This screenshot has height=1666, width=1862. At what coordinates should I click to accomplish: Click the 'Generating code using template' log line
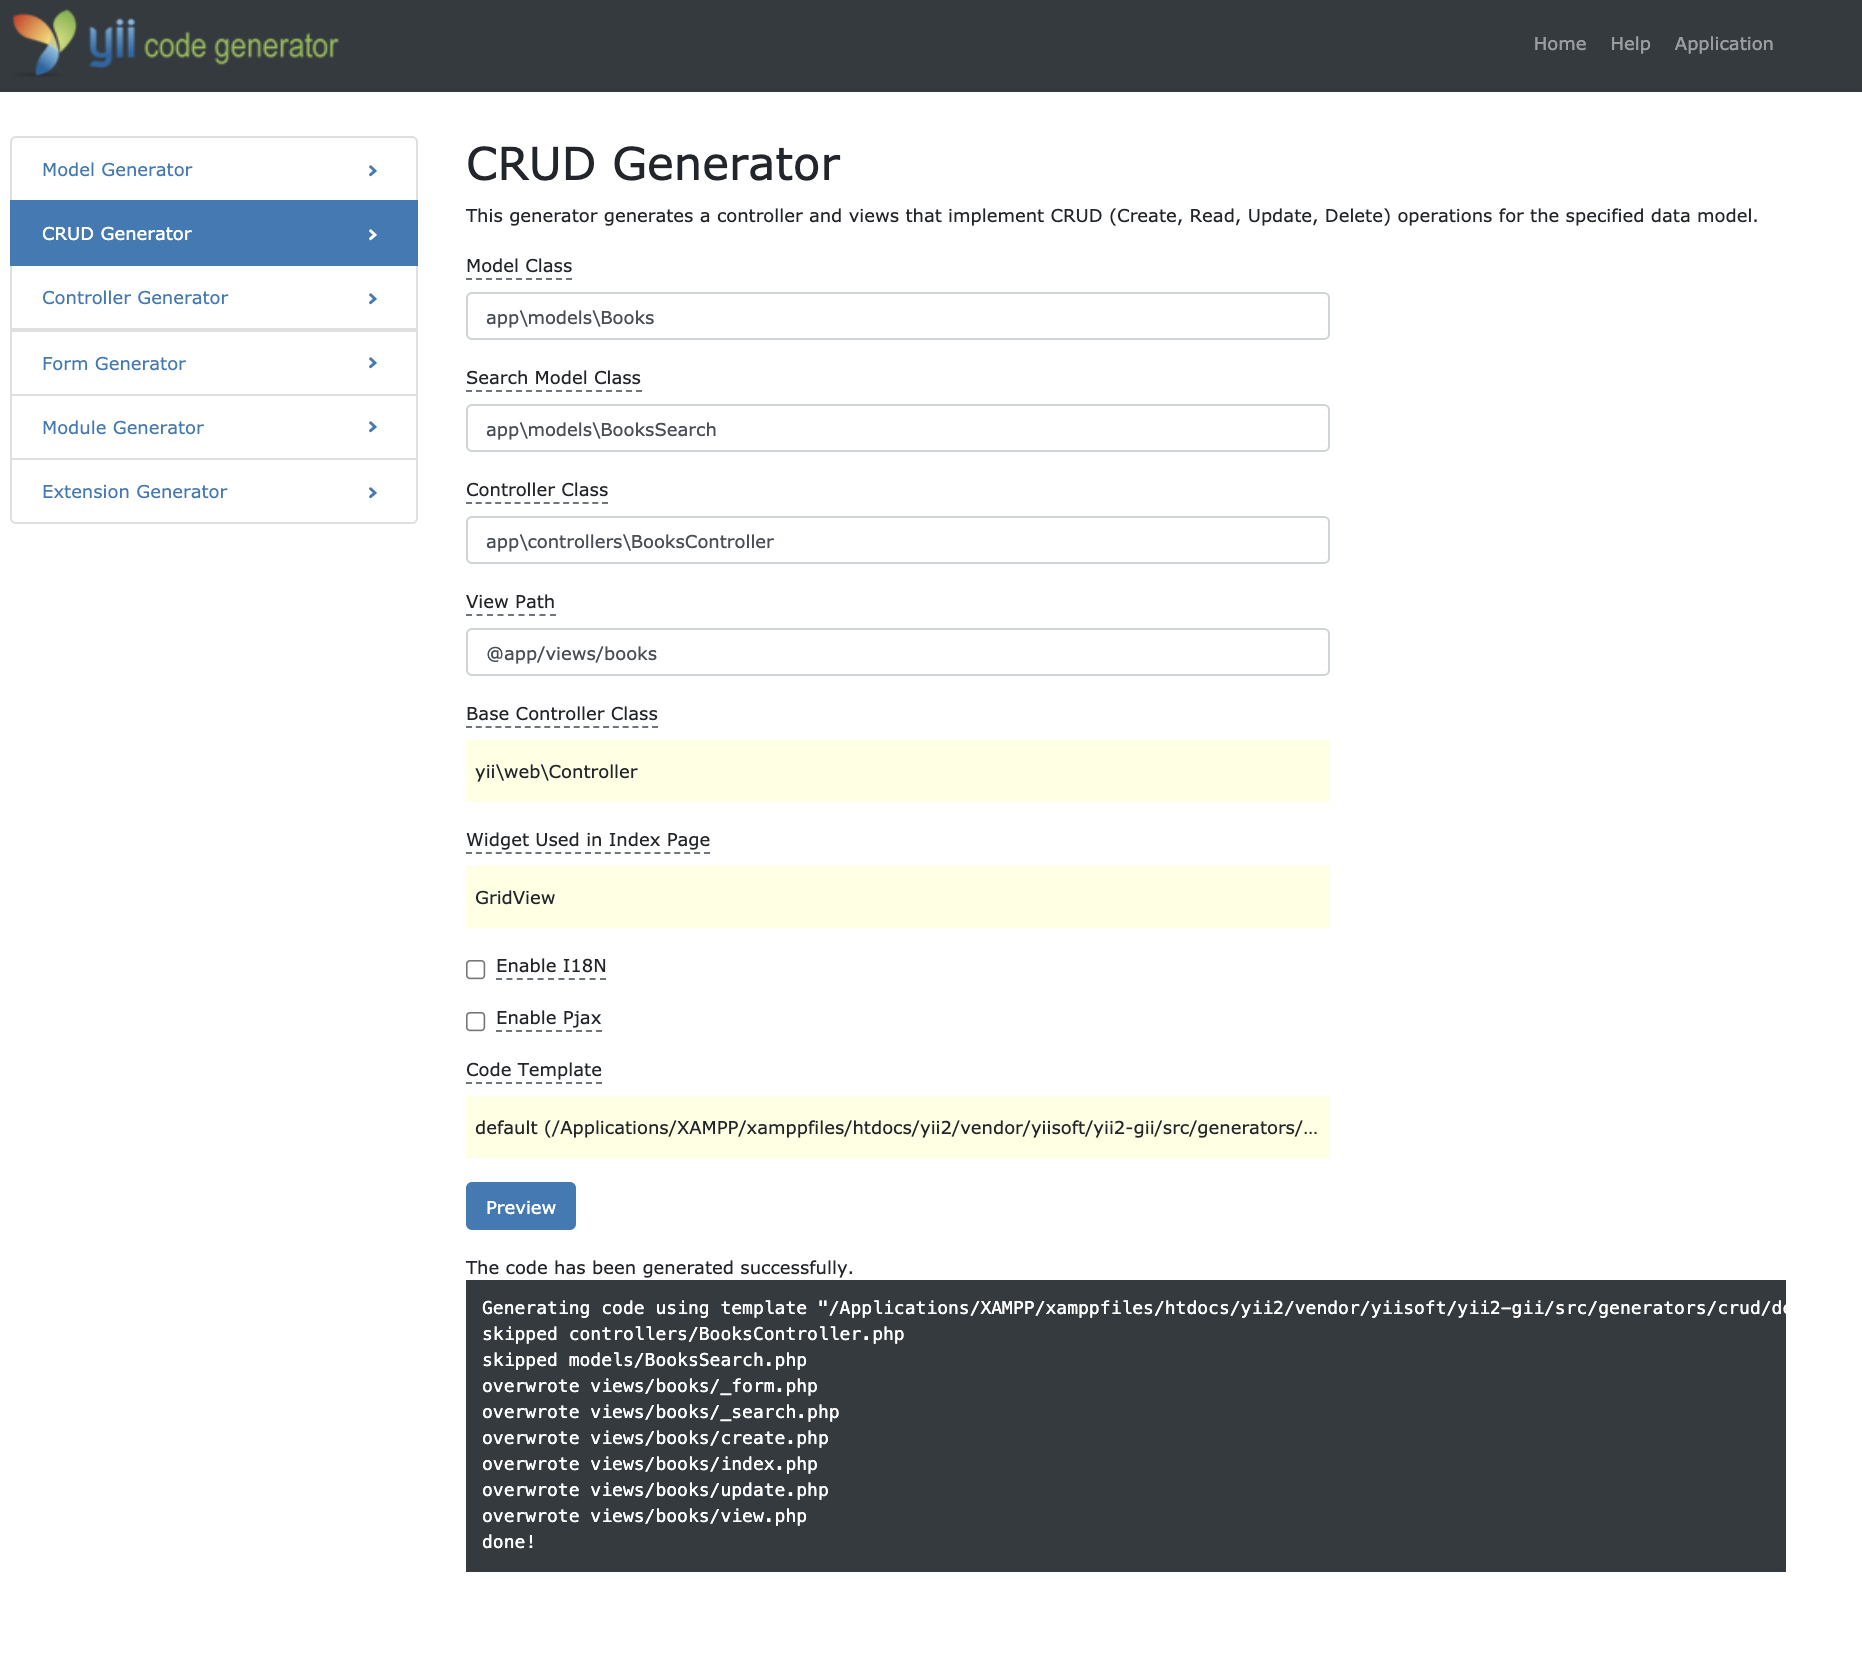[x=1134, y=1307]
